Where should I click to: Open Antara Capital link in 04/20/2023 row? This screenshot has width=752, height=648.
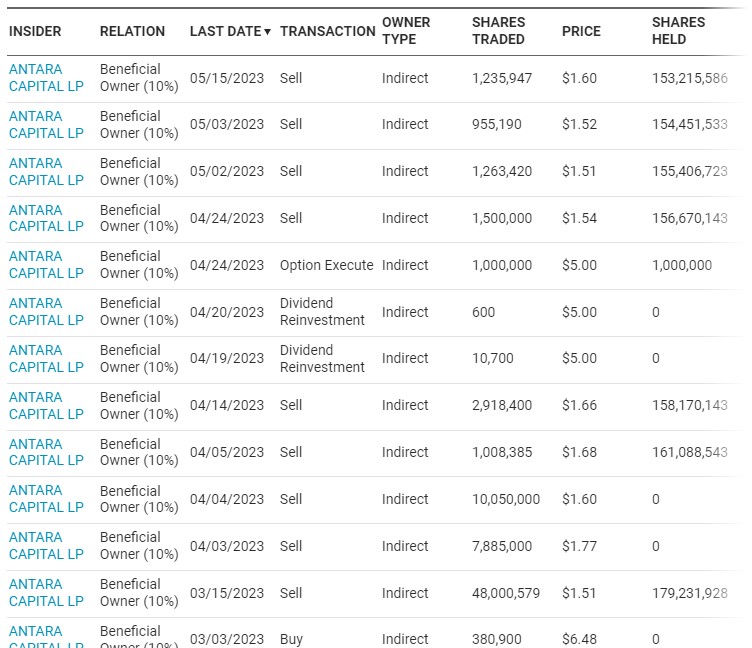46,312
